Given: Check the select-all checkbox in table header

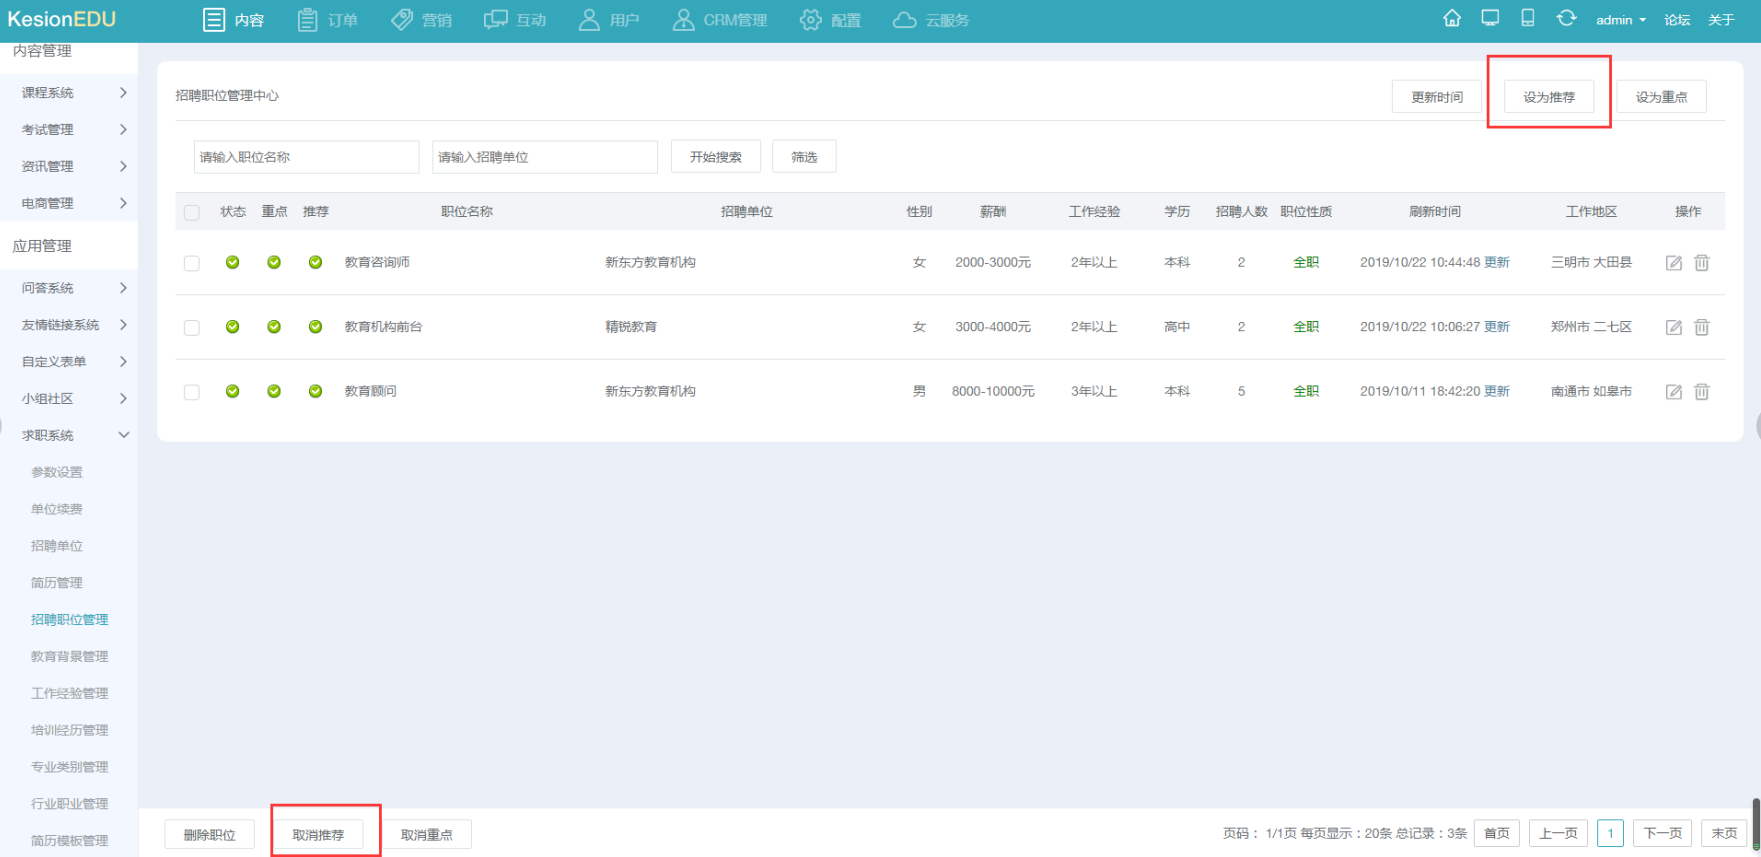Looking at the screenshot, I should [x=192, y=212].
